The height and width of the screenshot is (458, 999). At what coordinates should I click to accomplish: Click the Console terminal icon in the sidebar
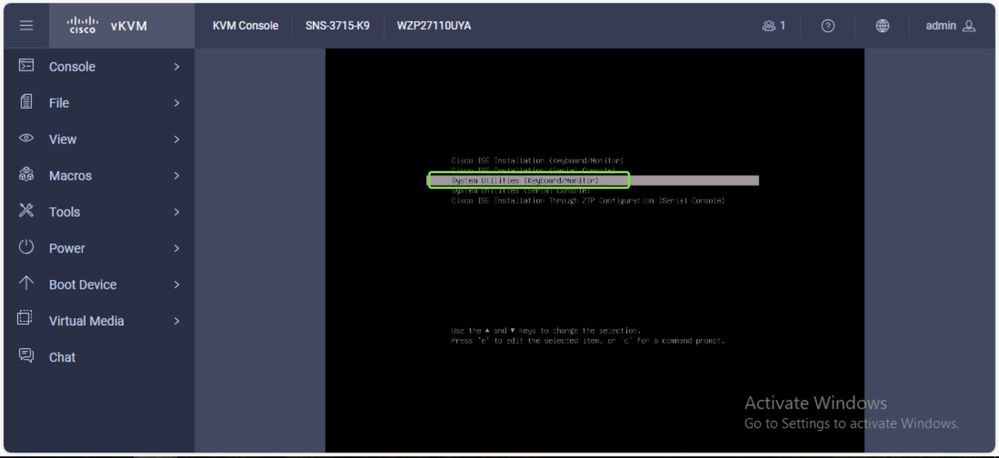[x=26, y=65]
